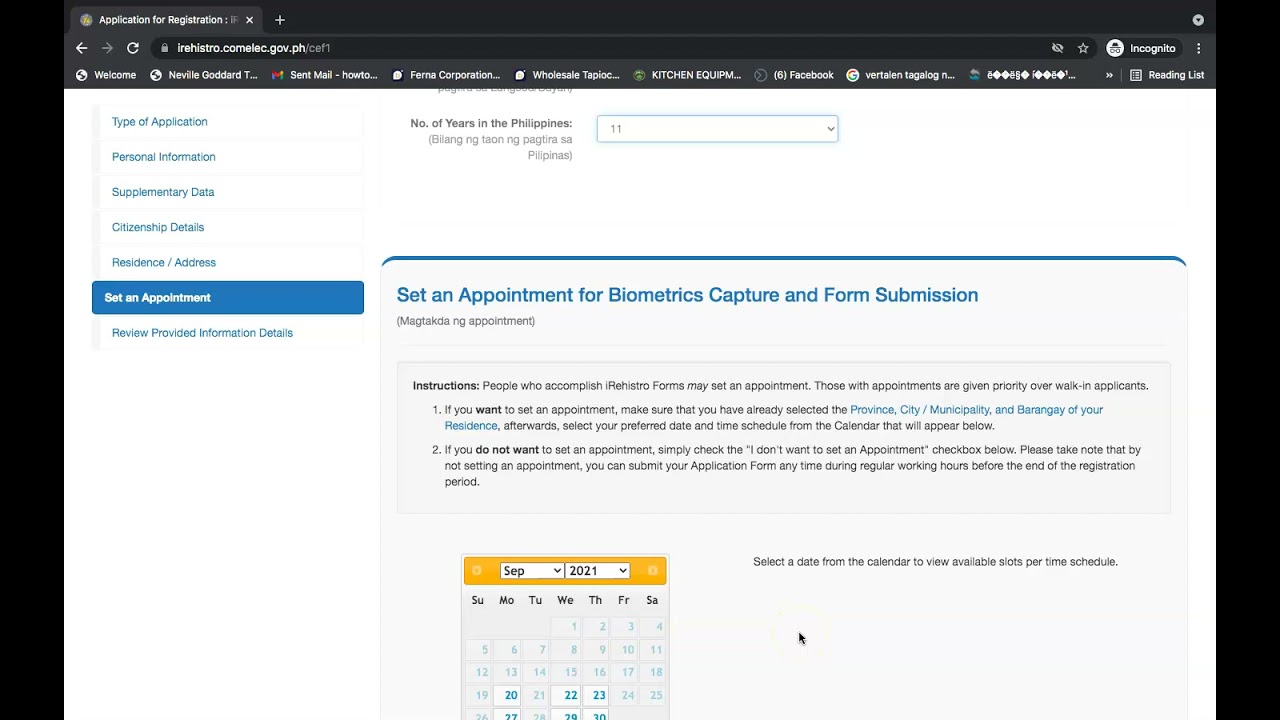The image size is (1280, 720).
Task: Open the calendar month dropdown (Sep)
Action: point(532,571)
